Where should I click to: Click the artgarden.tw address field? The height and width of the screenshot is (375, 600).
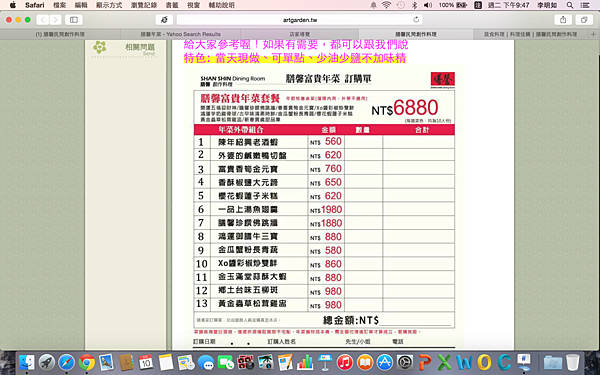coord(300,20)
